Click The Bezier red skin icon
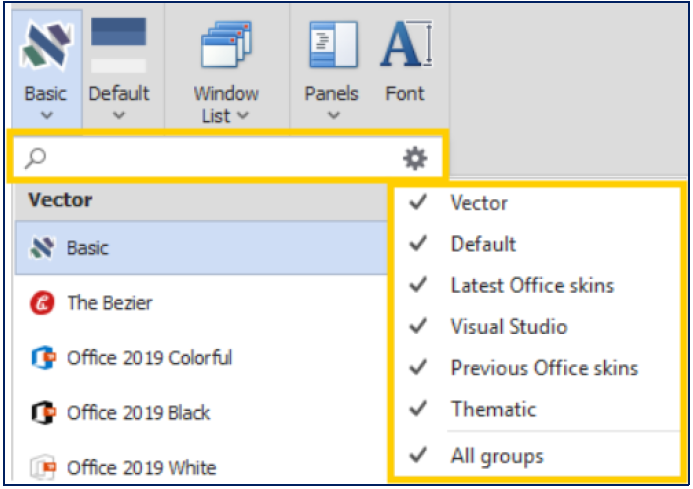The width and height of the screenshot is (693, 489). coord(42,303)
